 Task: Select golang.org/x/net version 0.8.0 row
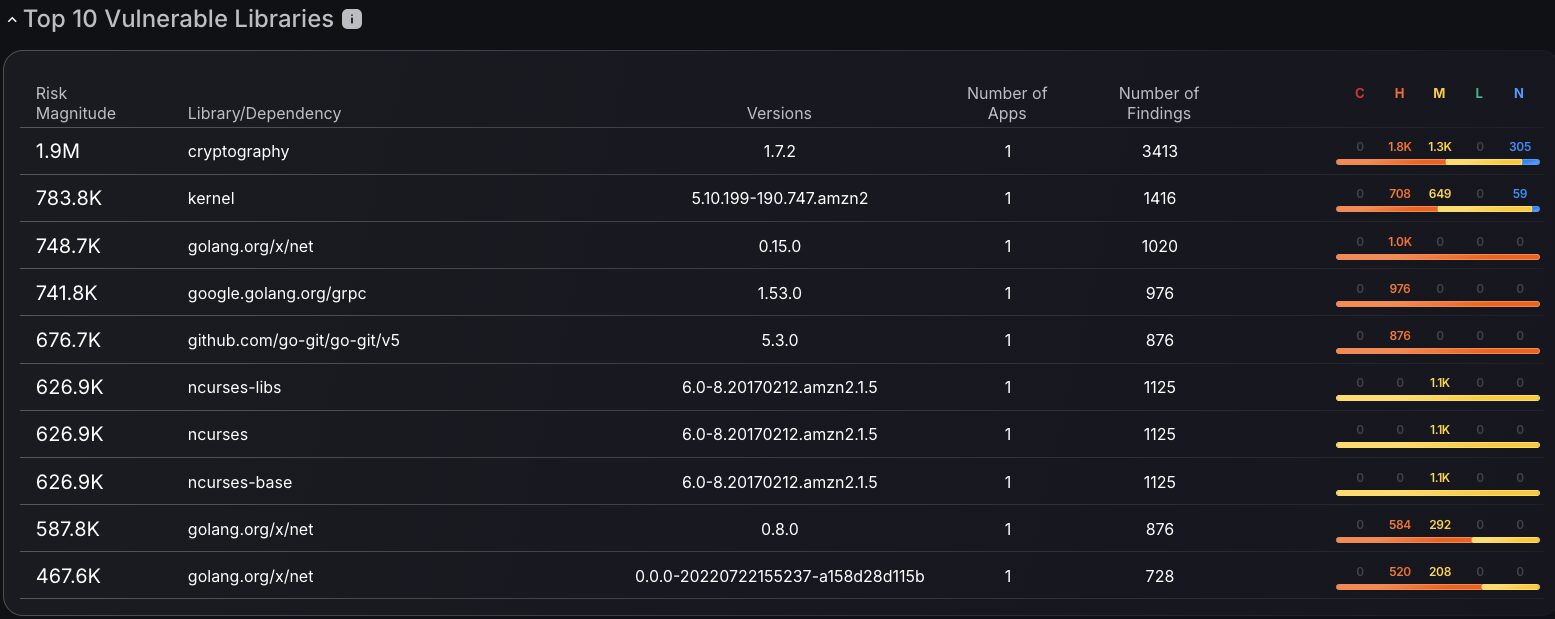[x=780, y=529]
